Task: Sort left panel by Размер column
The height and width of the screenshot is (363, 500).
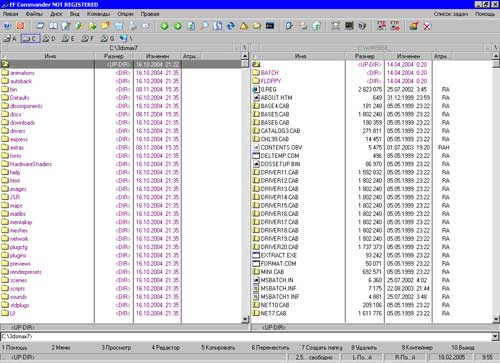Action: [114, 56]
